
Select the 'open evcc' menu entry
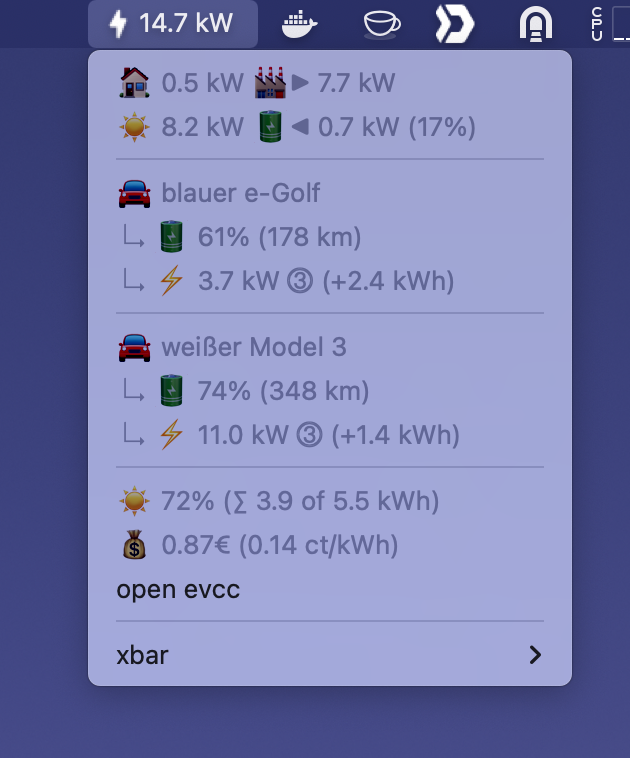(330, 589)
